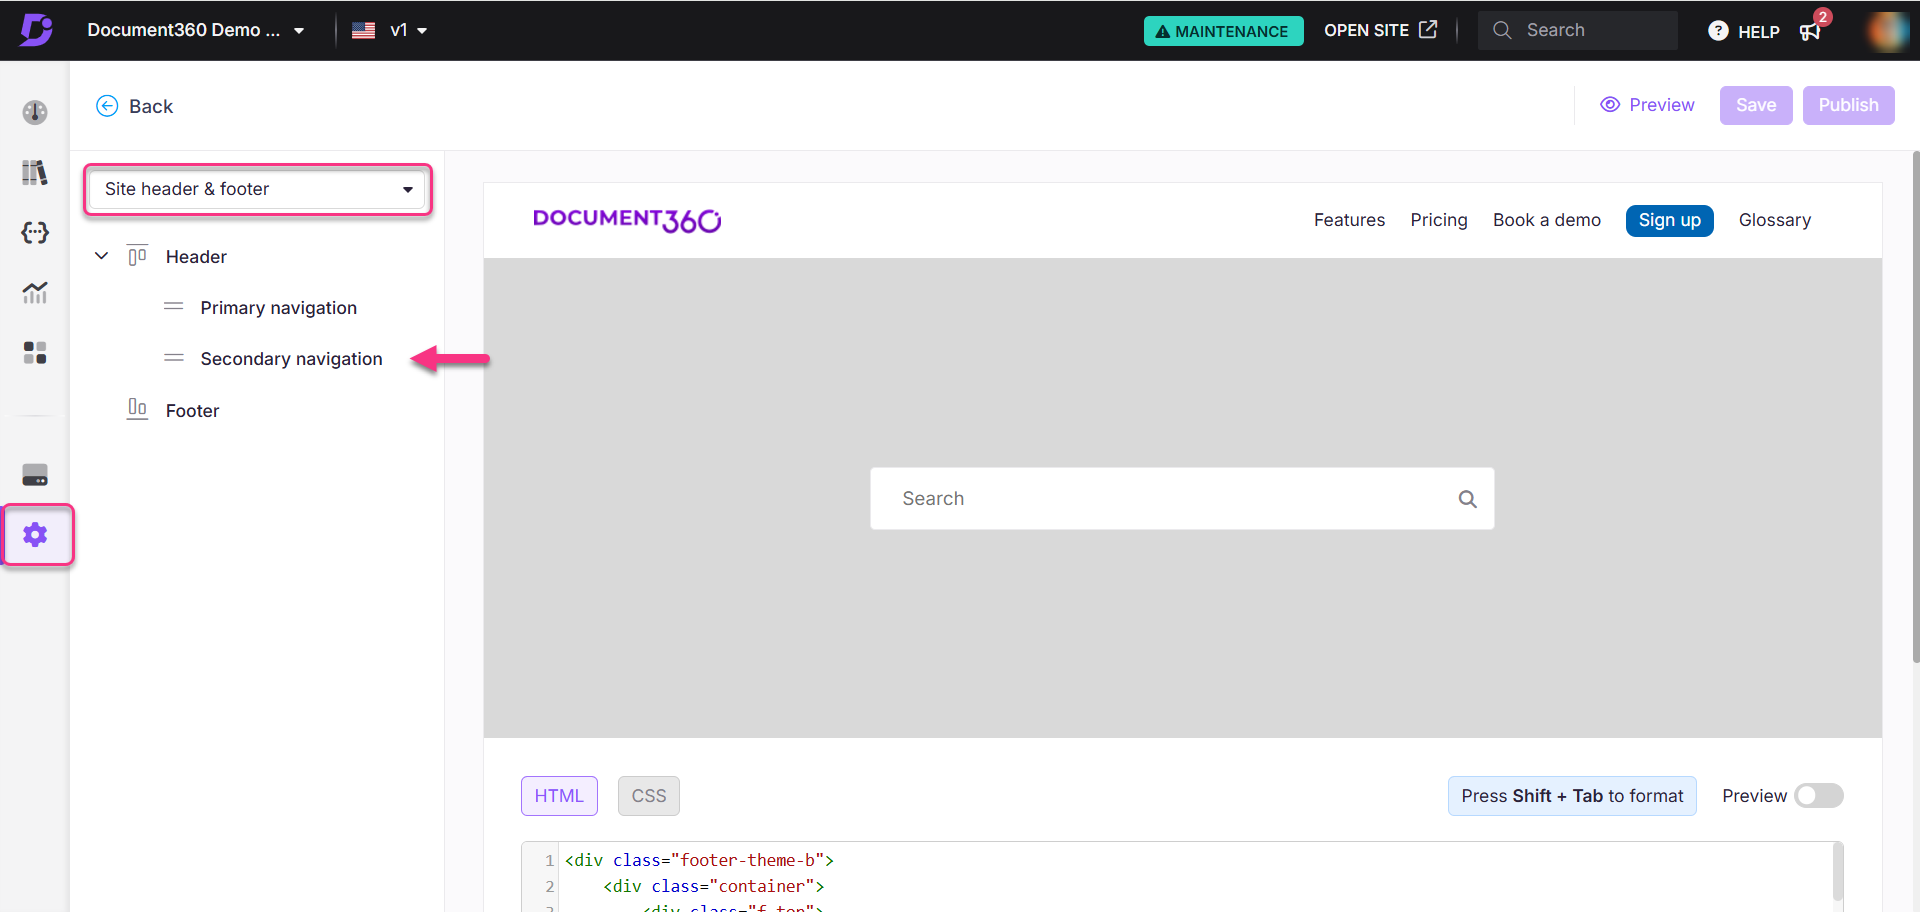
Task: Open the Documentation books icon in sidebar
Action: (35, 173)
